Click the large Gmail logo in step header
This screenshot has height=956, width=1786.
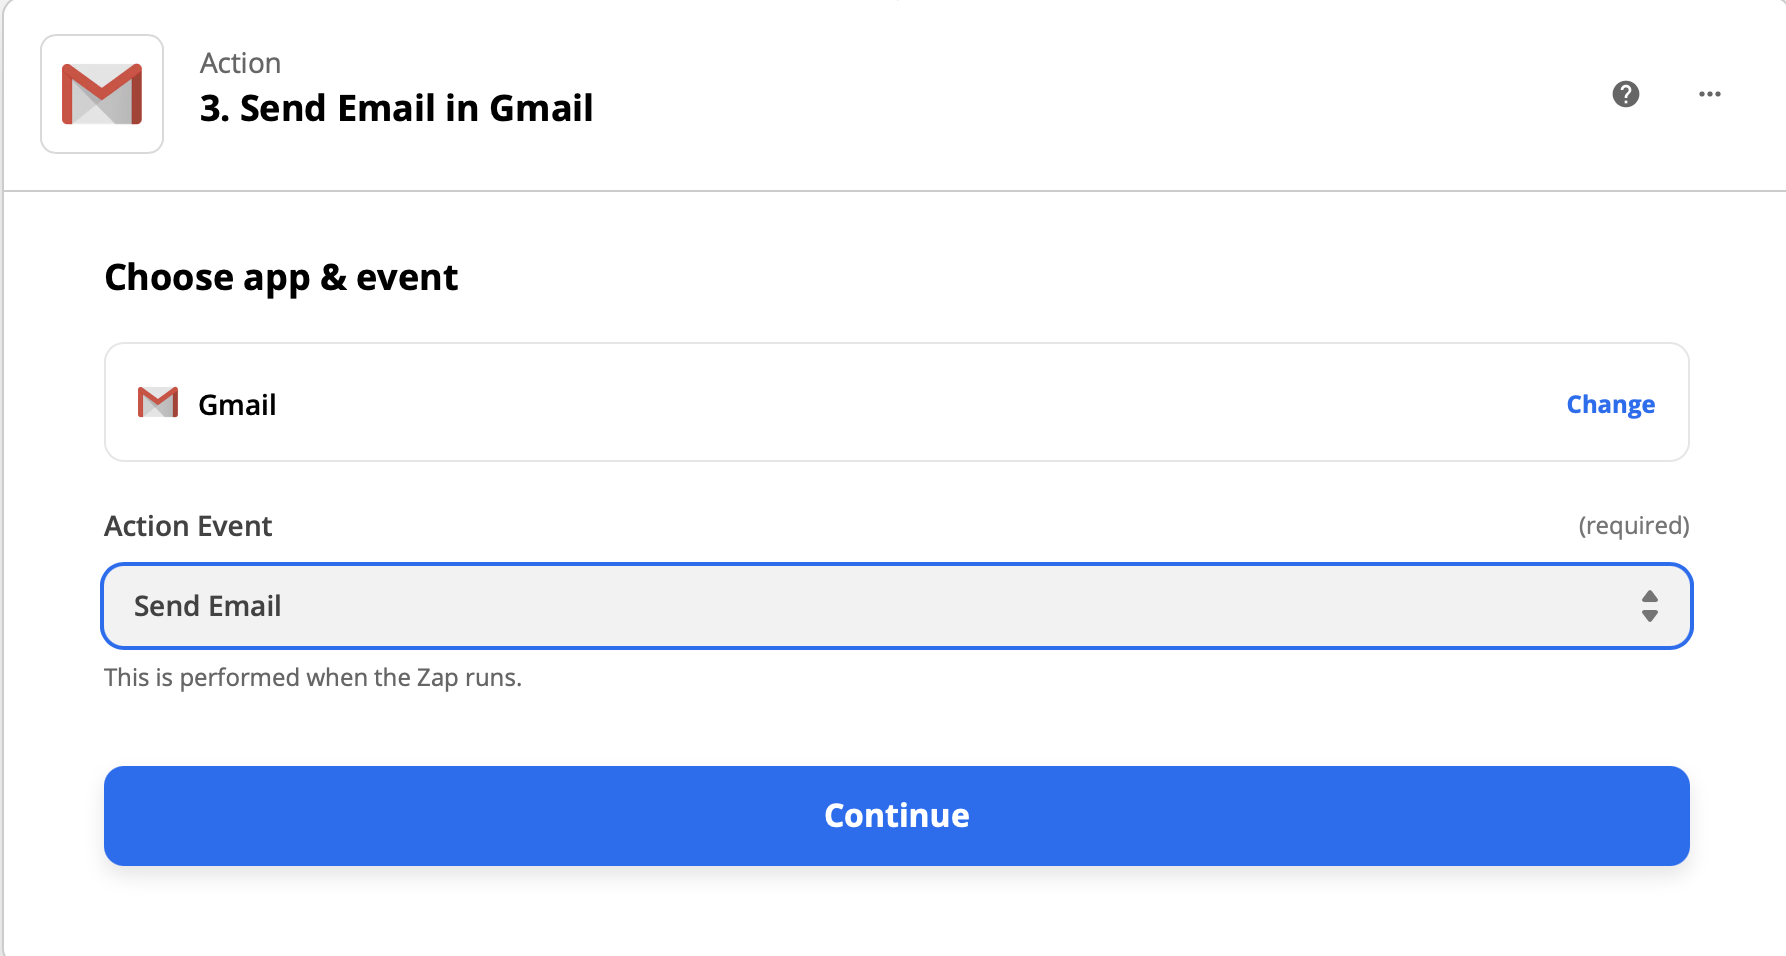[102, 94]
